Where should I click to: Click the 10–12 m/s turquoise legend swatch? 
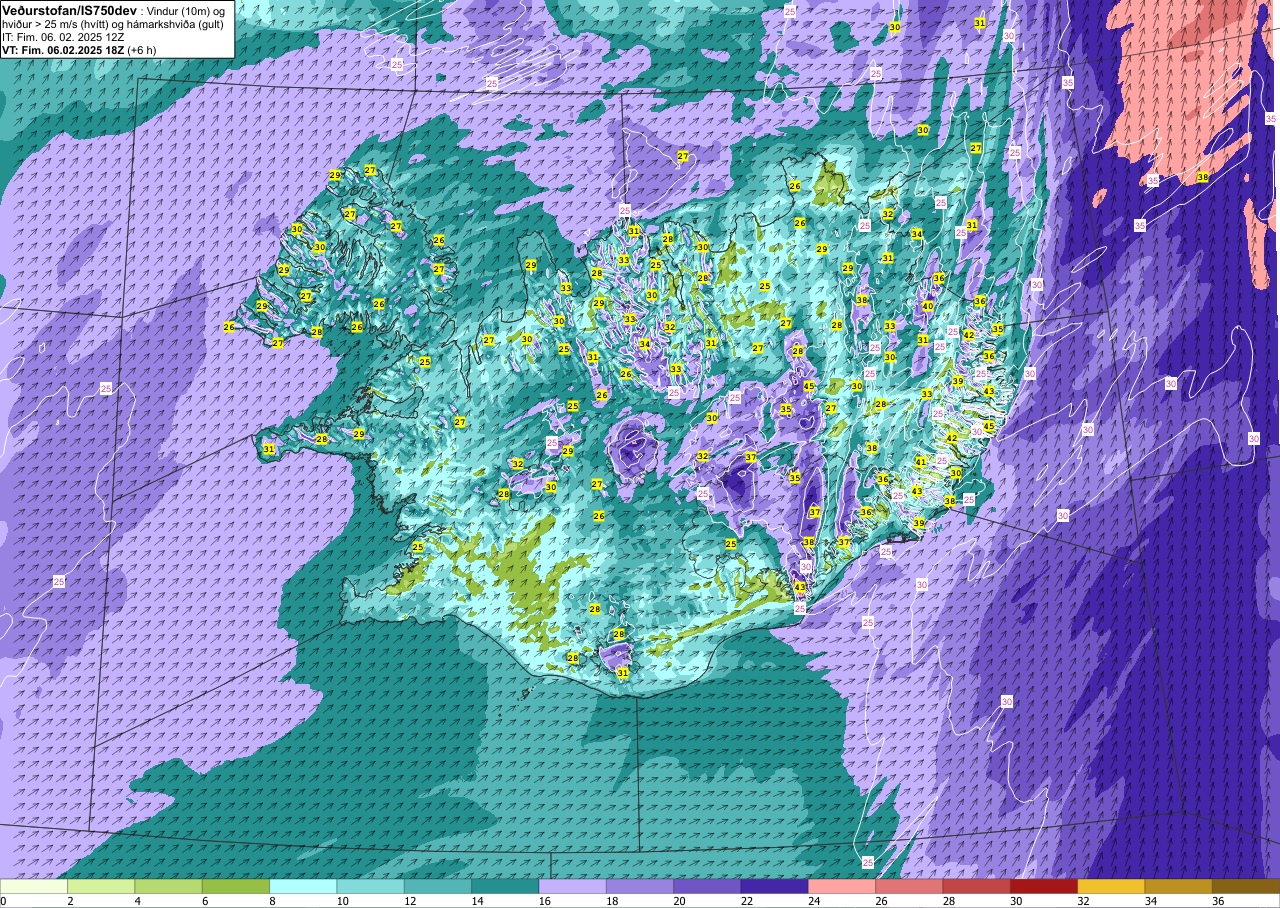tap(370, 886)
